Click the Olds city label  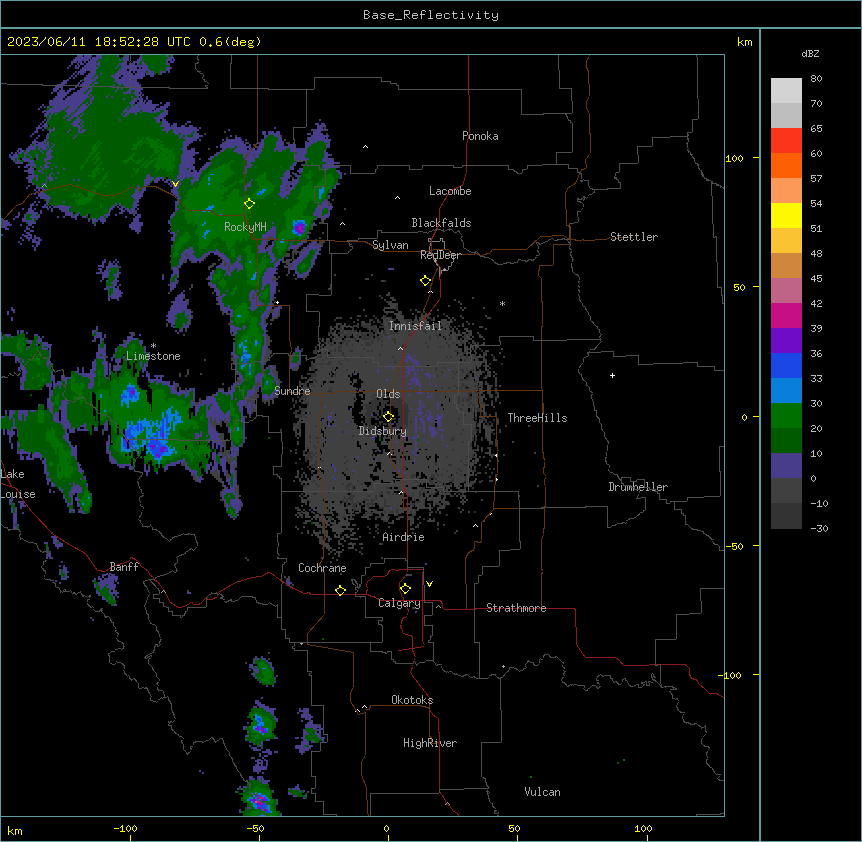tap(388, 394)
